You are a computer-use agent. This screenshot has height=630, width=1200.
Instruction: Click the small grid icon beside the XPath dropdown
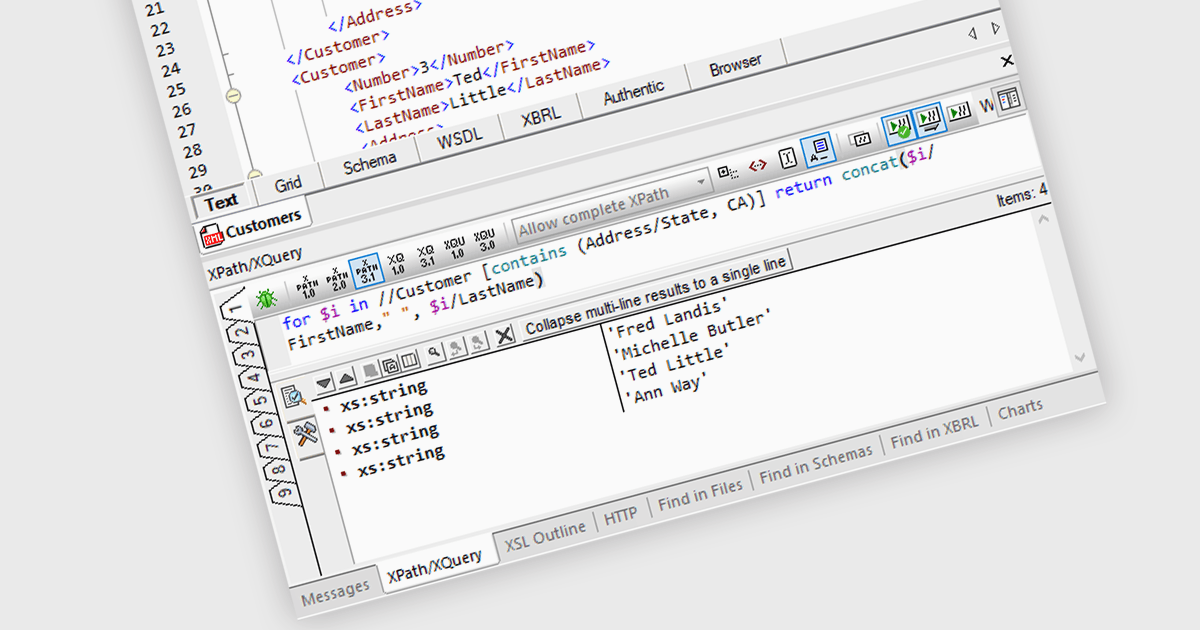[x=728, y=171]
